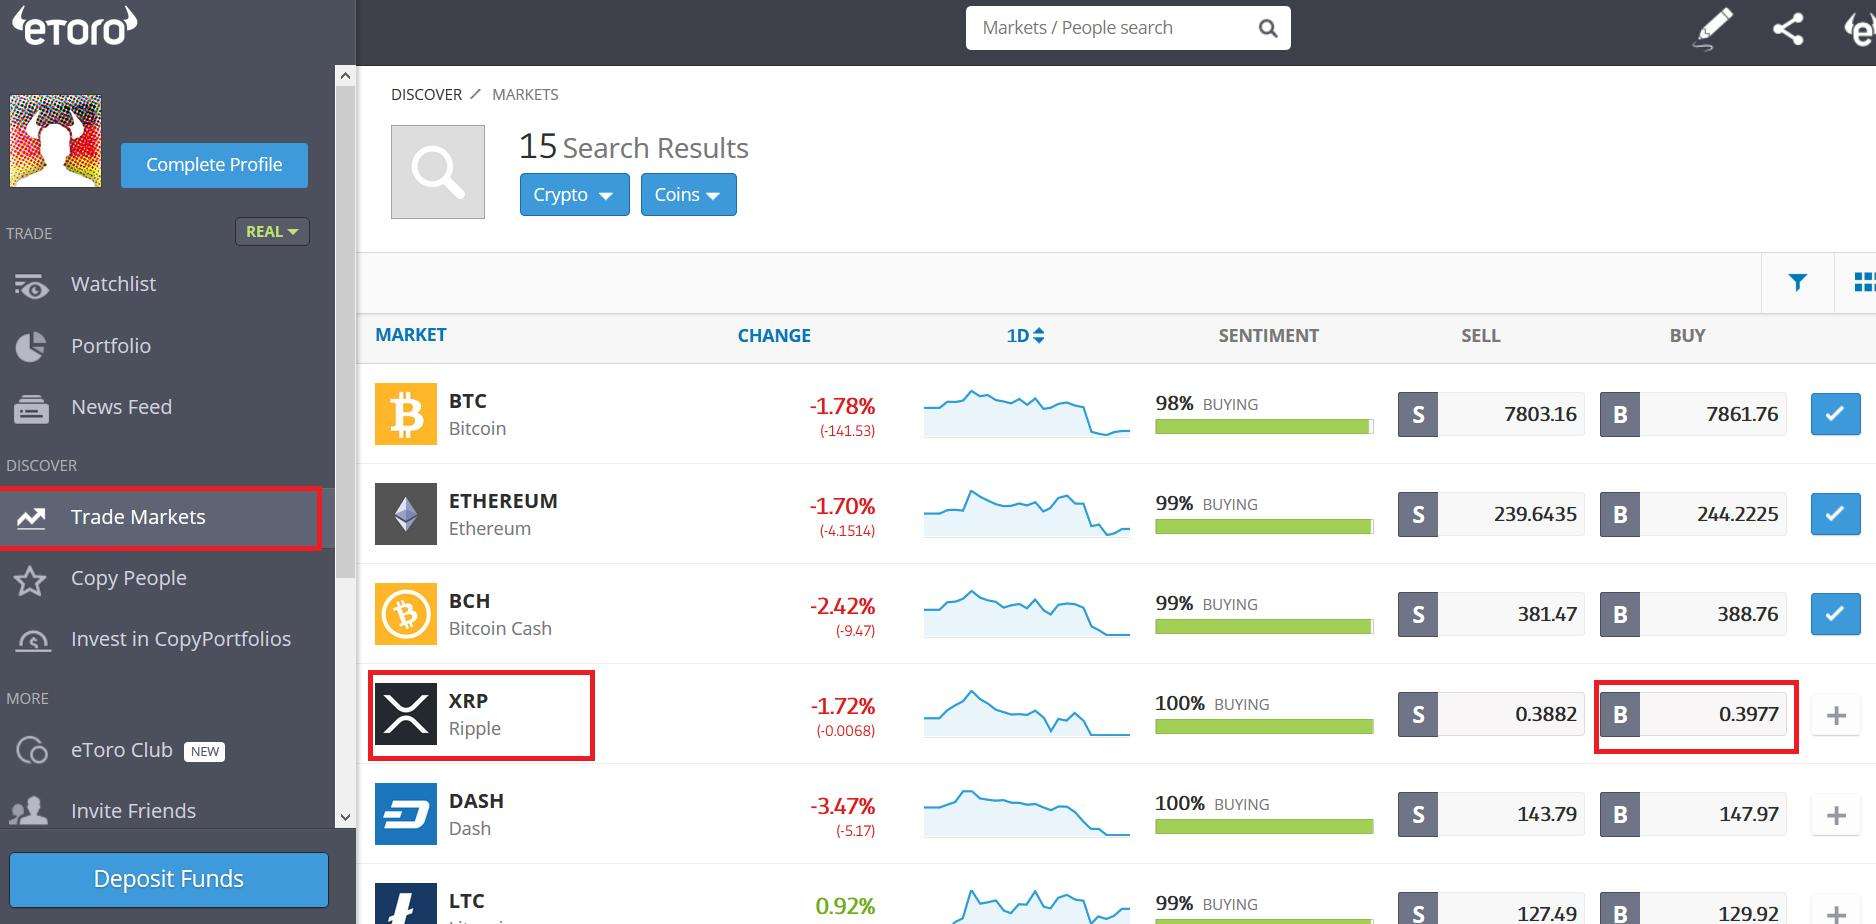Click the DASH sentiment bar

tap(1264, 827)
